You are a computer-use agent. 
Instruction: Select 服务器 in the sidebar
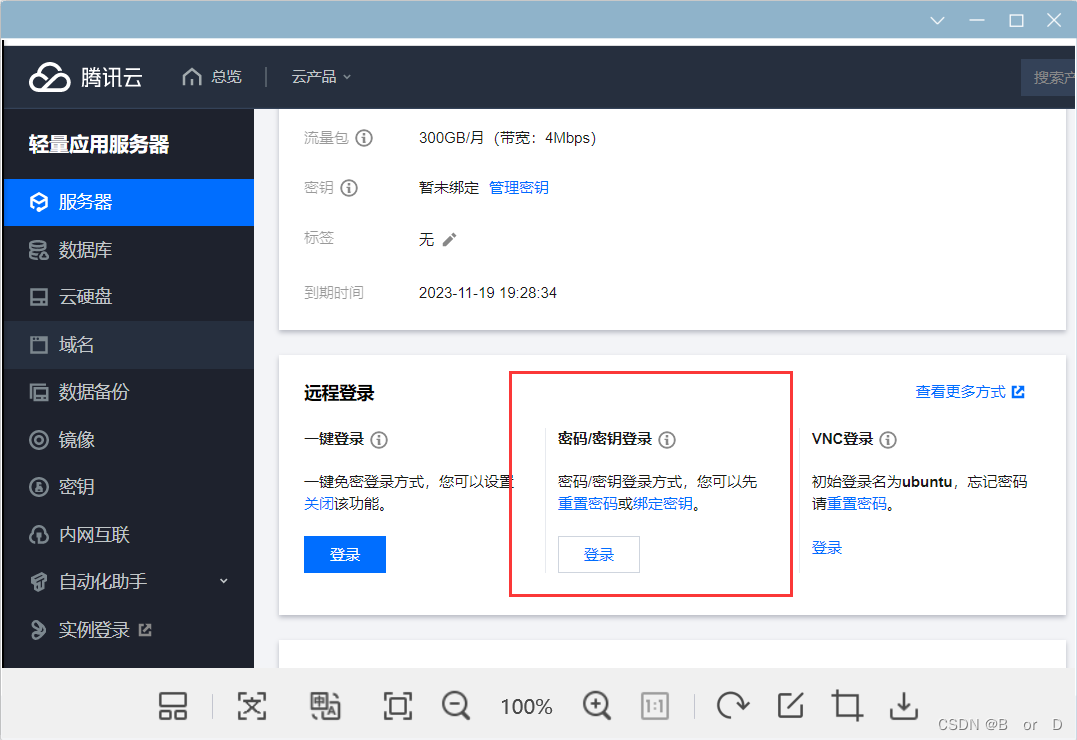[x=128, y=202]
